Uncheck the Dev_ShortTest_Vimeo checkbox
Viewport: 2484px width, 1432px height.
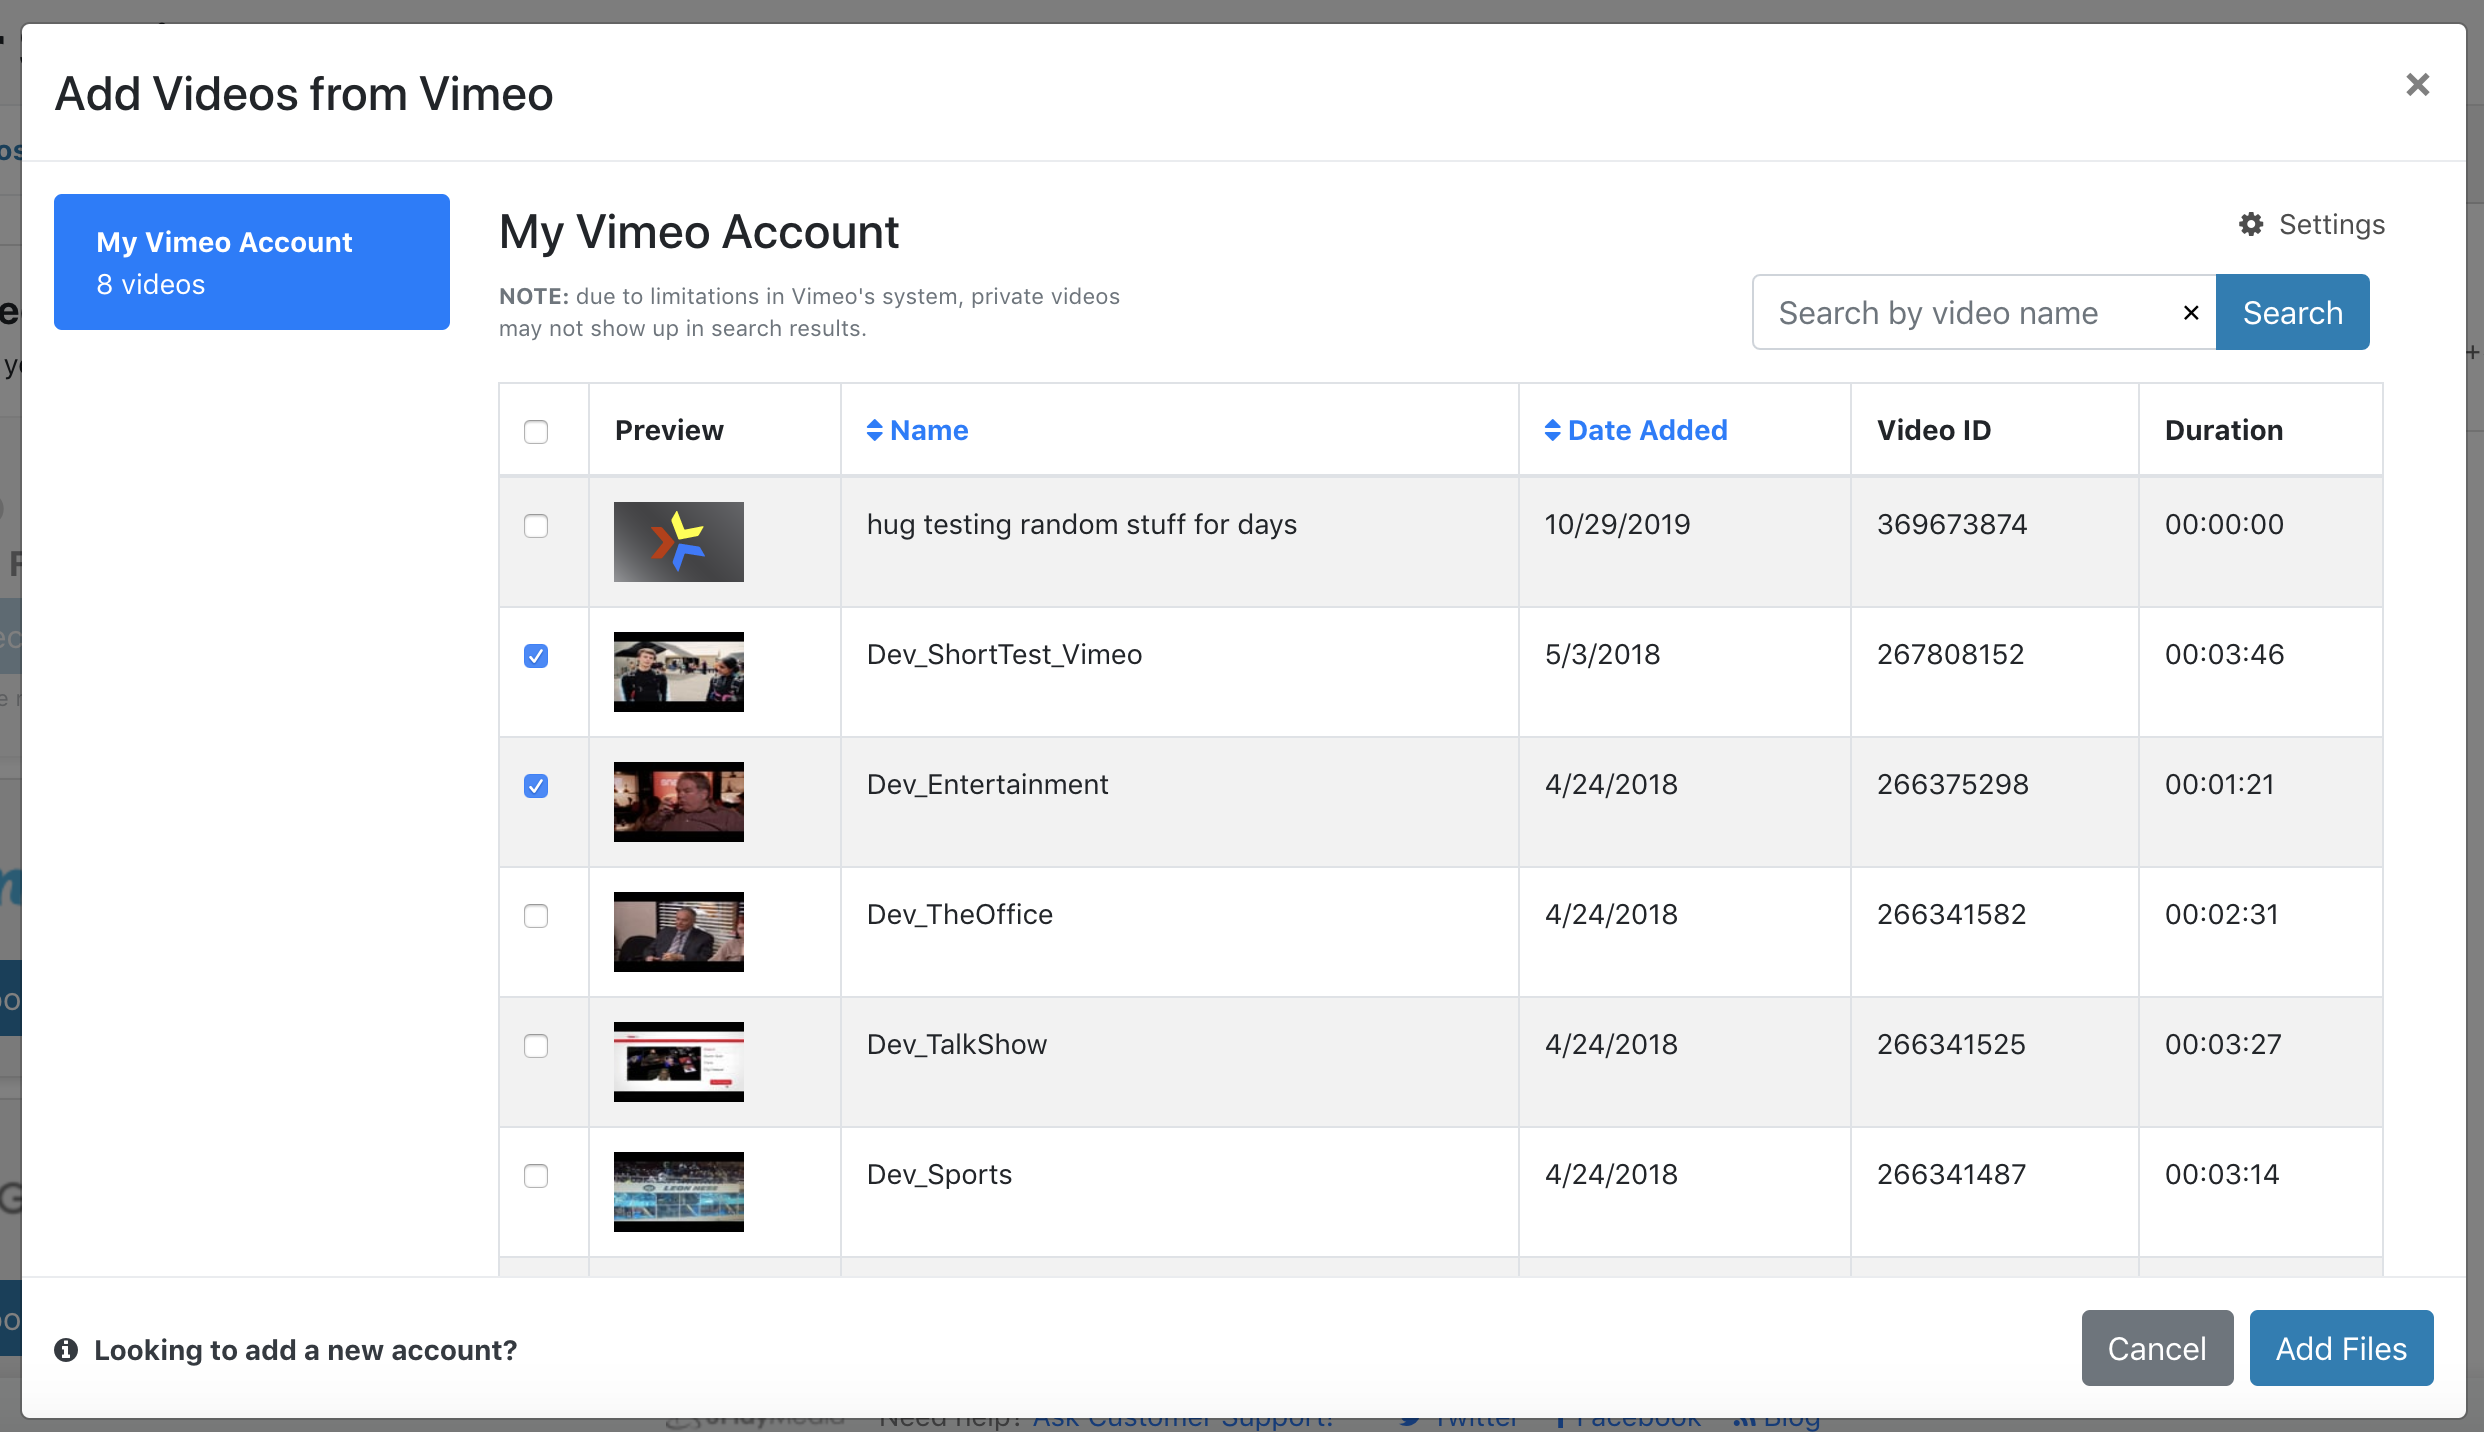click(x=536, y=656)
